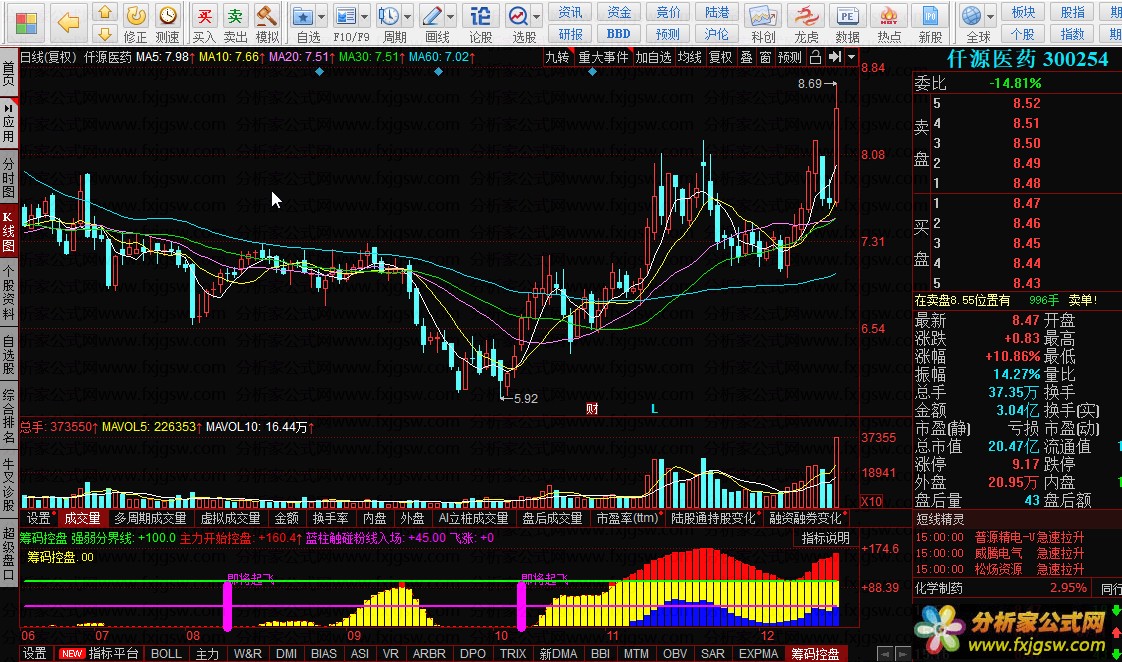The width and height of the screenshot is (1122, 662).
Task: Click the blue L marker on chart
Action: (654, 409)
